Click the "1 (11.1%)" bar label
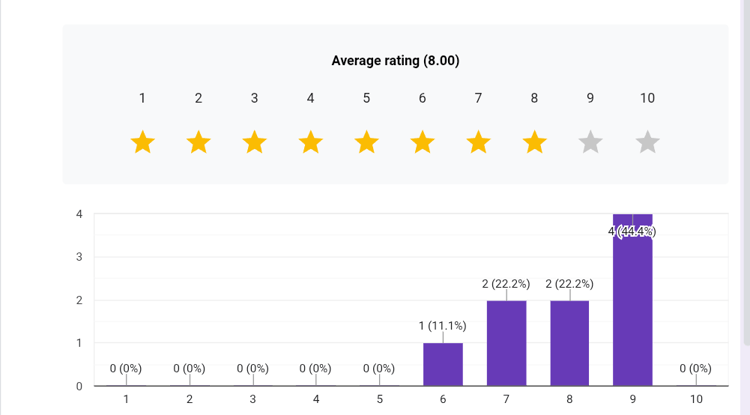This screenshot has width=750, height=415. (443, 326)
